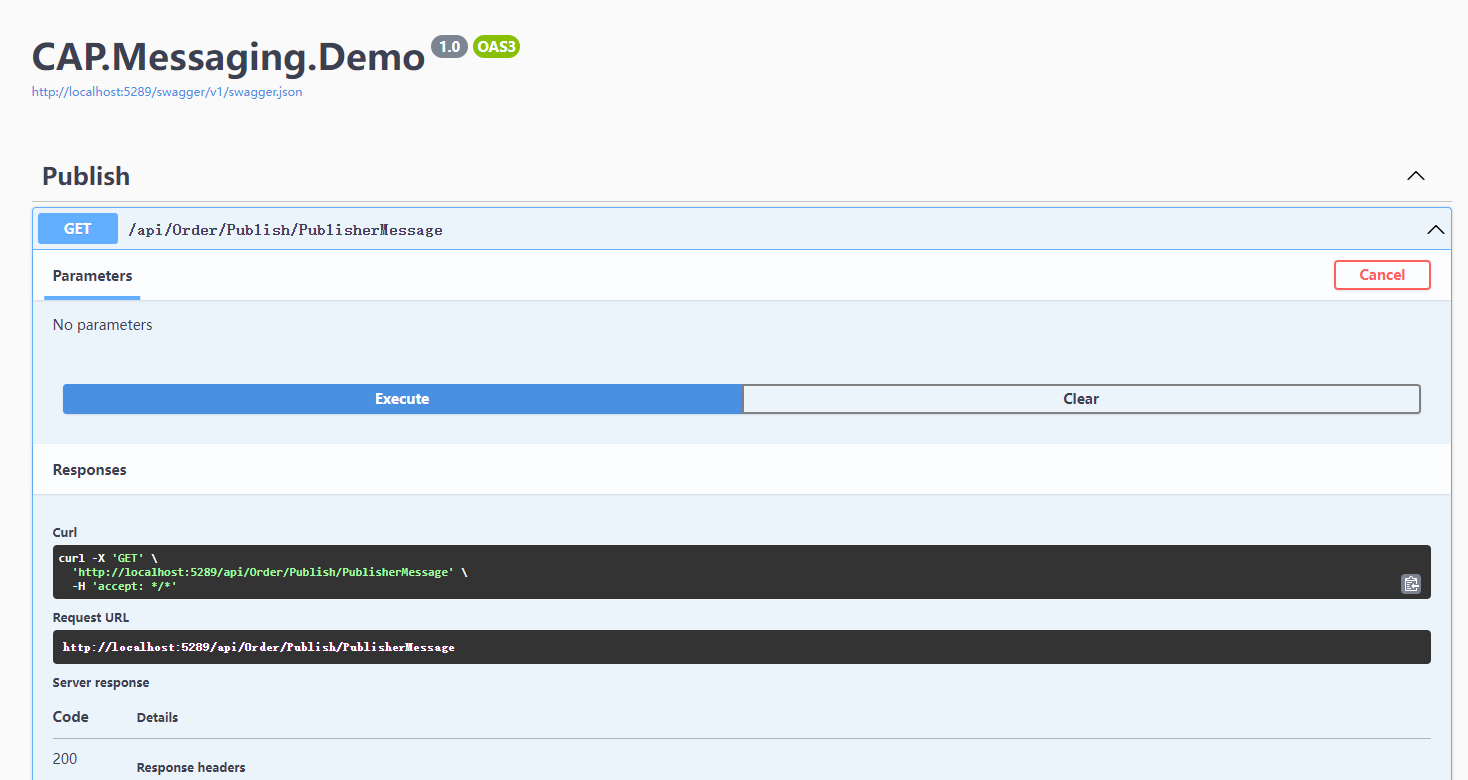Click the Request URL value box

tap(741, 647)
